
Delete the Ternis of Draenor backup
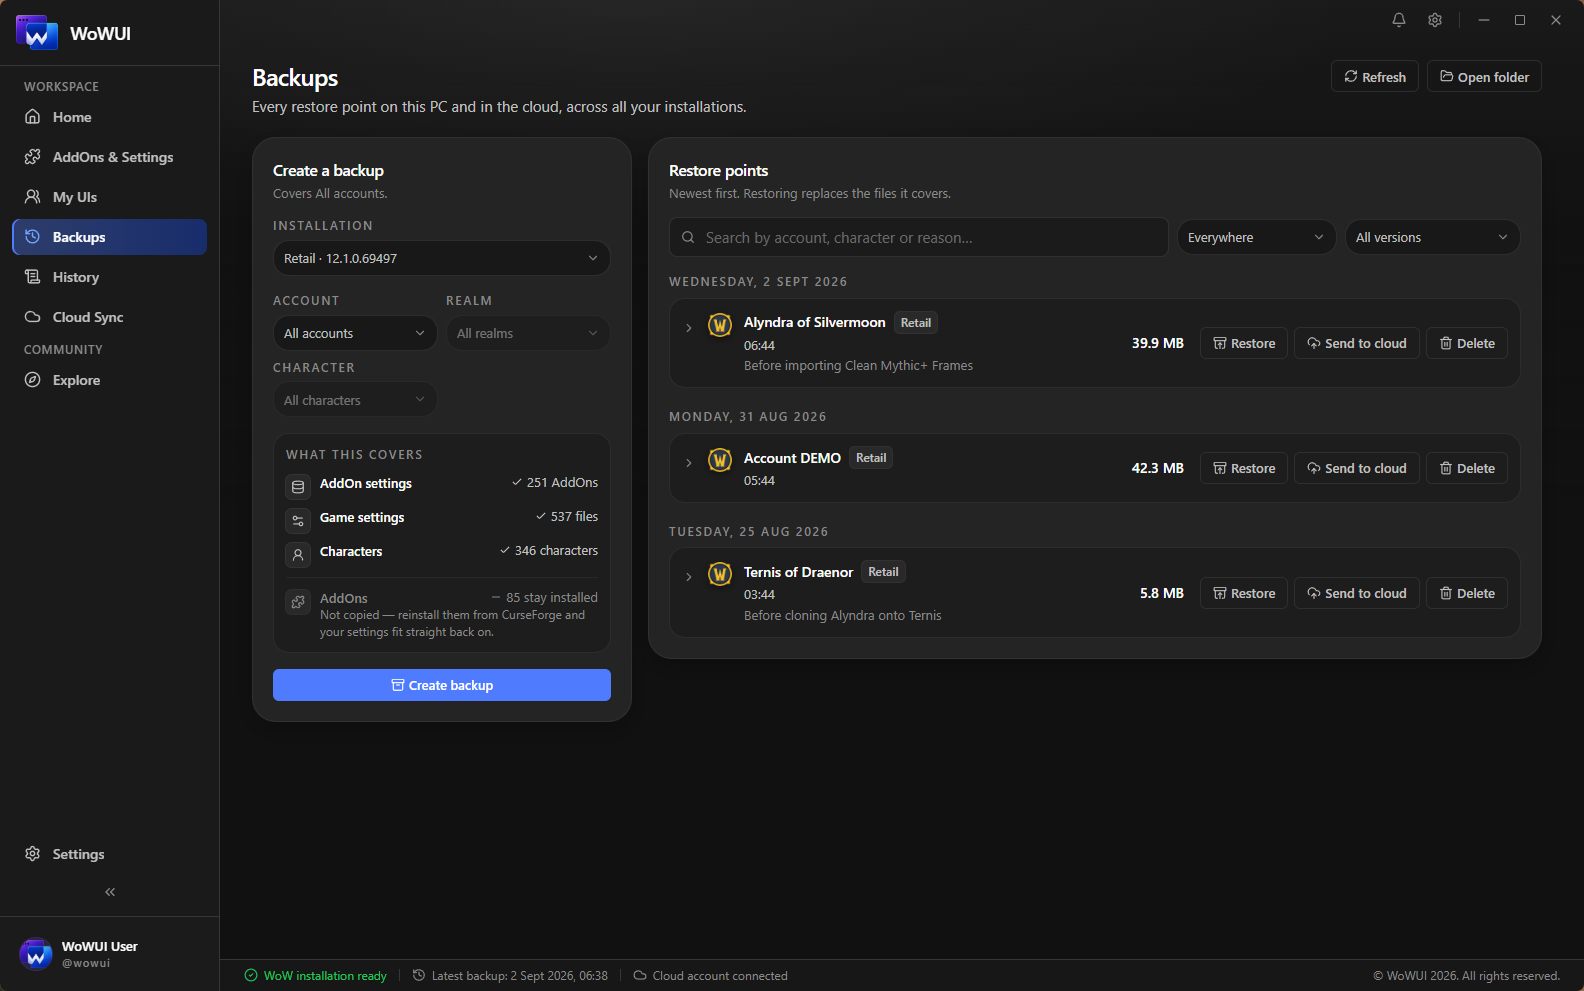click(1467, 593)
